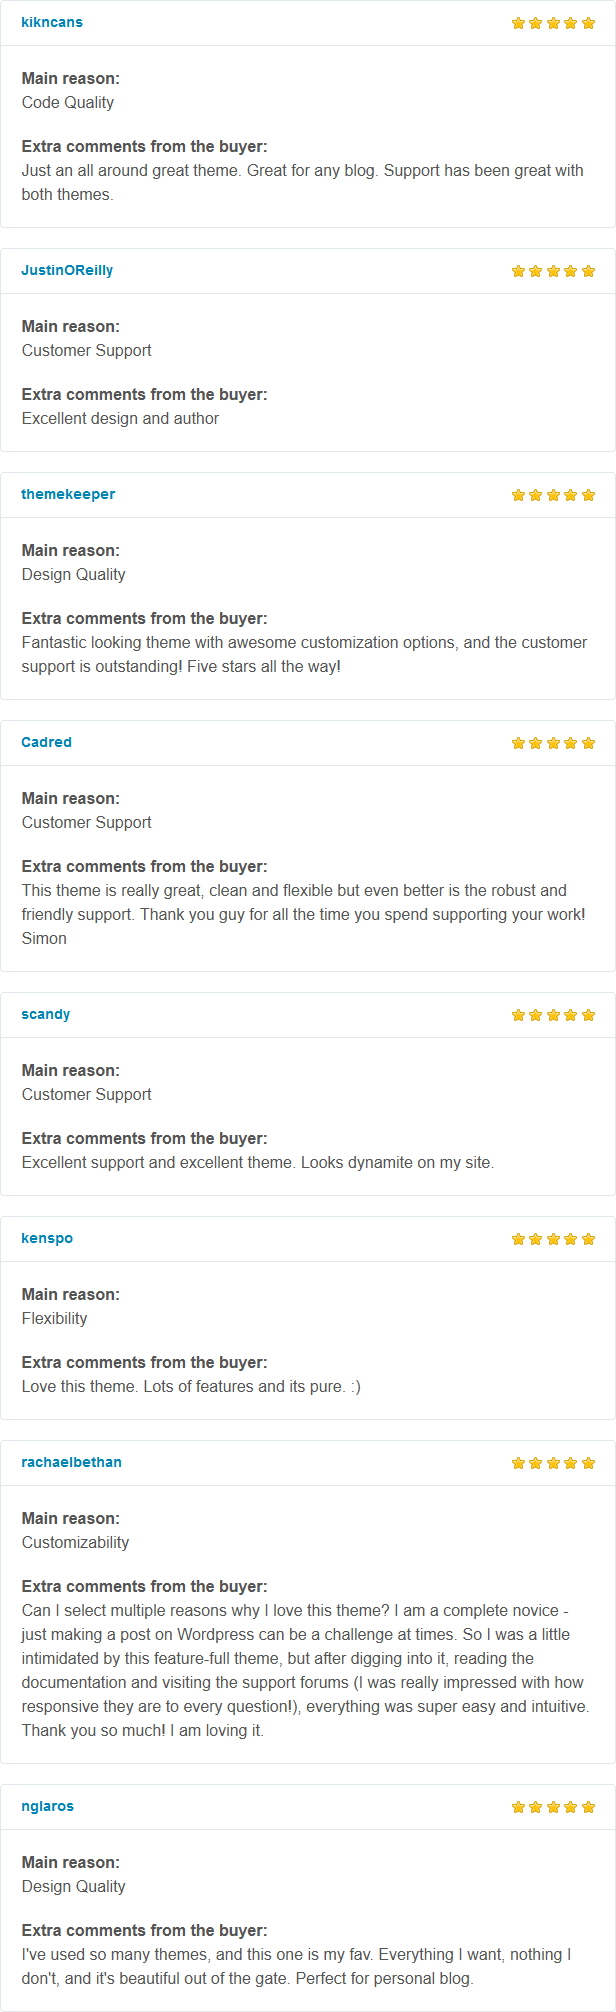Open nglaros reviewer profile
Viewport: 616px width, 2012px height.
pos(47,1806)
